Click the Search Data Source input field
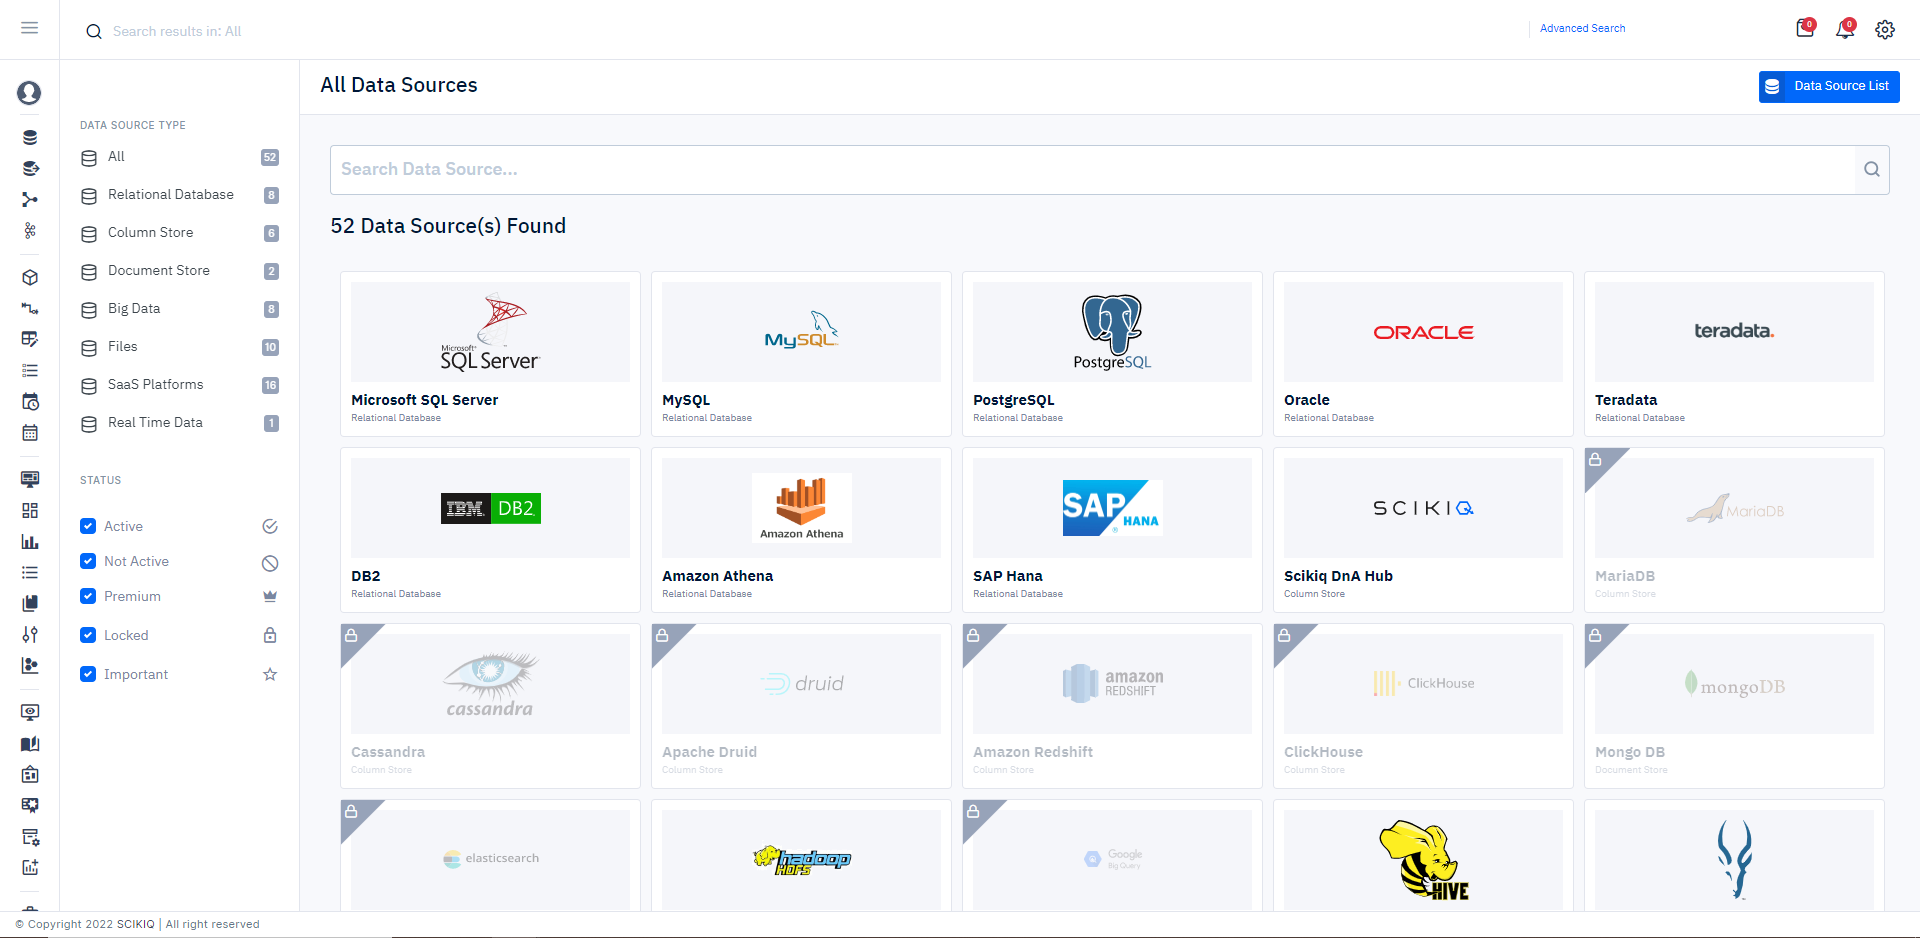Screen dimensions: 1920x938 click(1093, 170)
